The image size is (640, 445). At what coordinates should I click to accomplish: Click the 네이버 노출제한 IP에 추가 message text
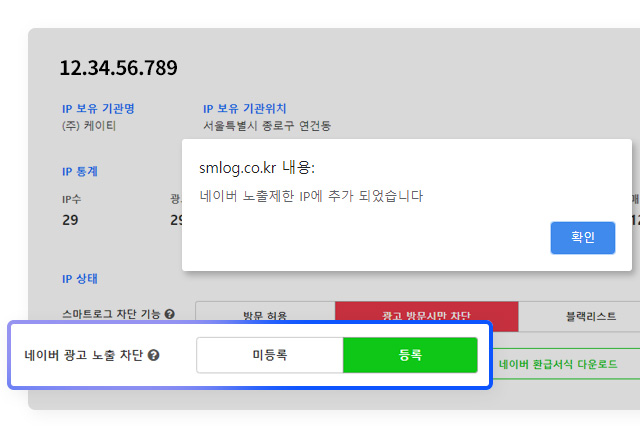(311, 196)
